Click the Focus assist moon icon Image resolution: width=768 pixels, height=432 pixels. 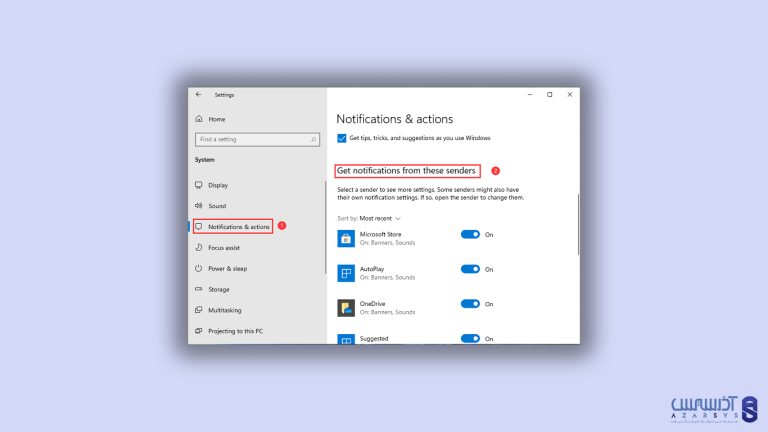pos(198,247)
